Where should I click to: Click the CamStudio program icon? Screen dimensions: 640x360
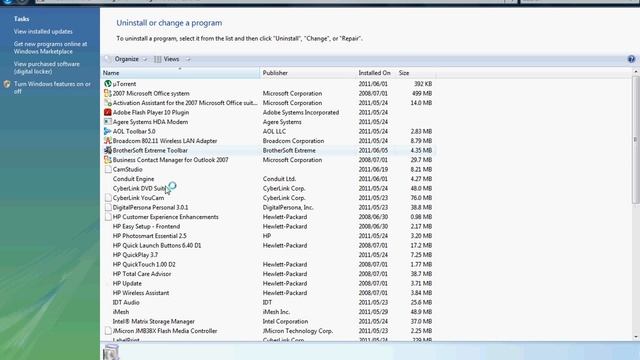108,169
